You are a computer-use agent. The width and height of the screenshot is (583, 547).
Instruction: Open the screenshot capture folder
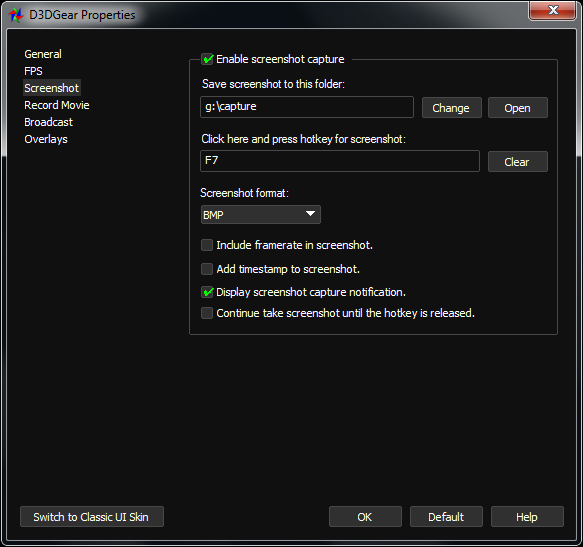pos(518,108)
